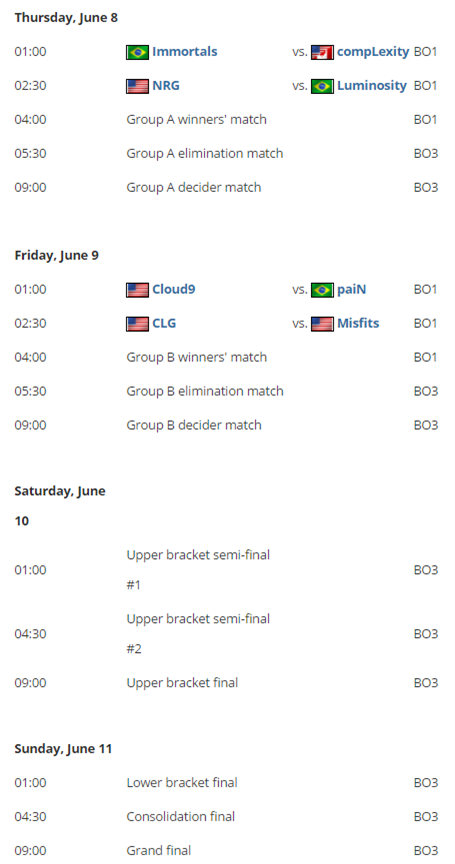This screenshot has height=864, width=455.
Task: Click the flag icon next to compLexity
Action: 322,52
